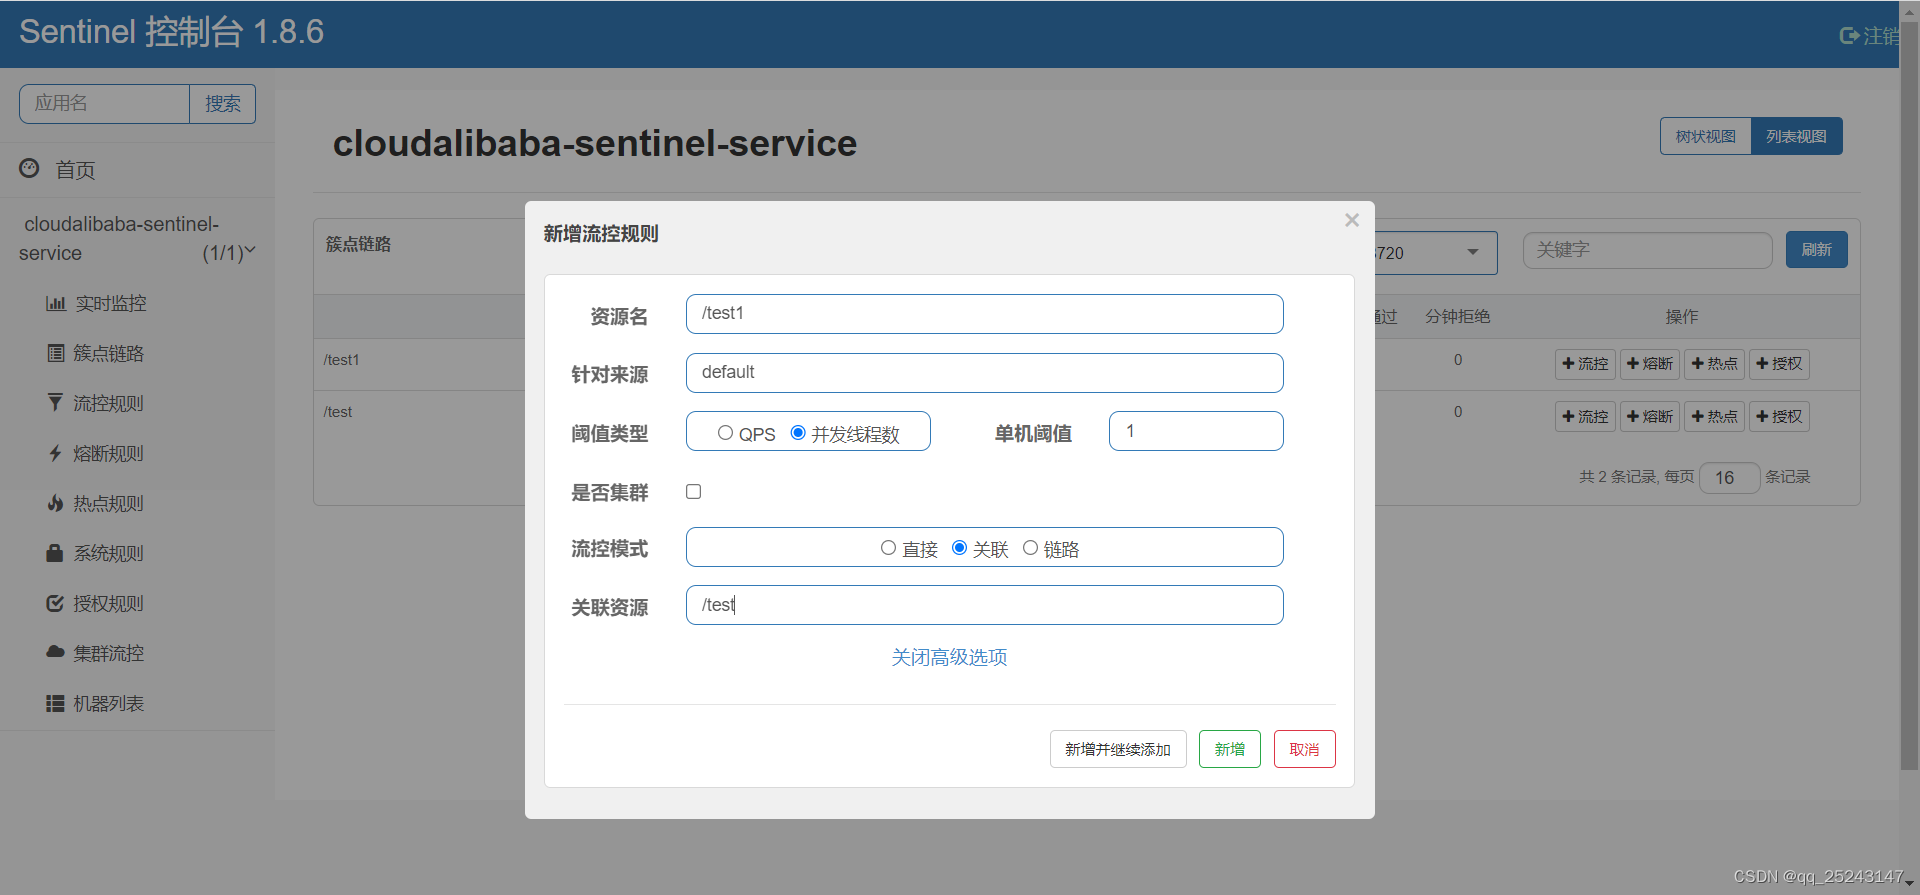Open 流控规则 menu item
1920x895 pixels.
point(109,403)
